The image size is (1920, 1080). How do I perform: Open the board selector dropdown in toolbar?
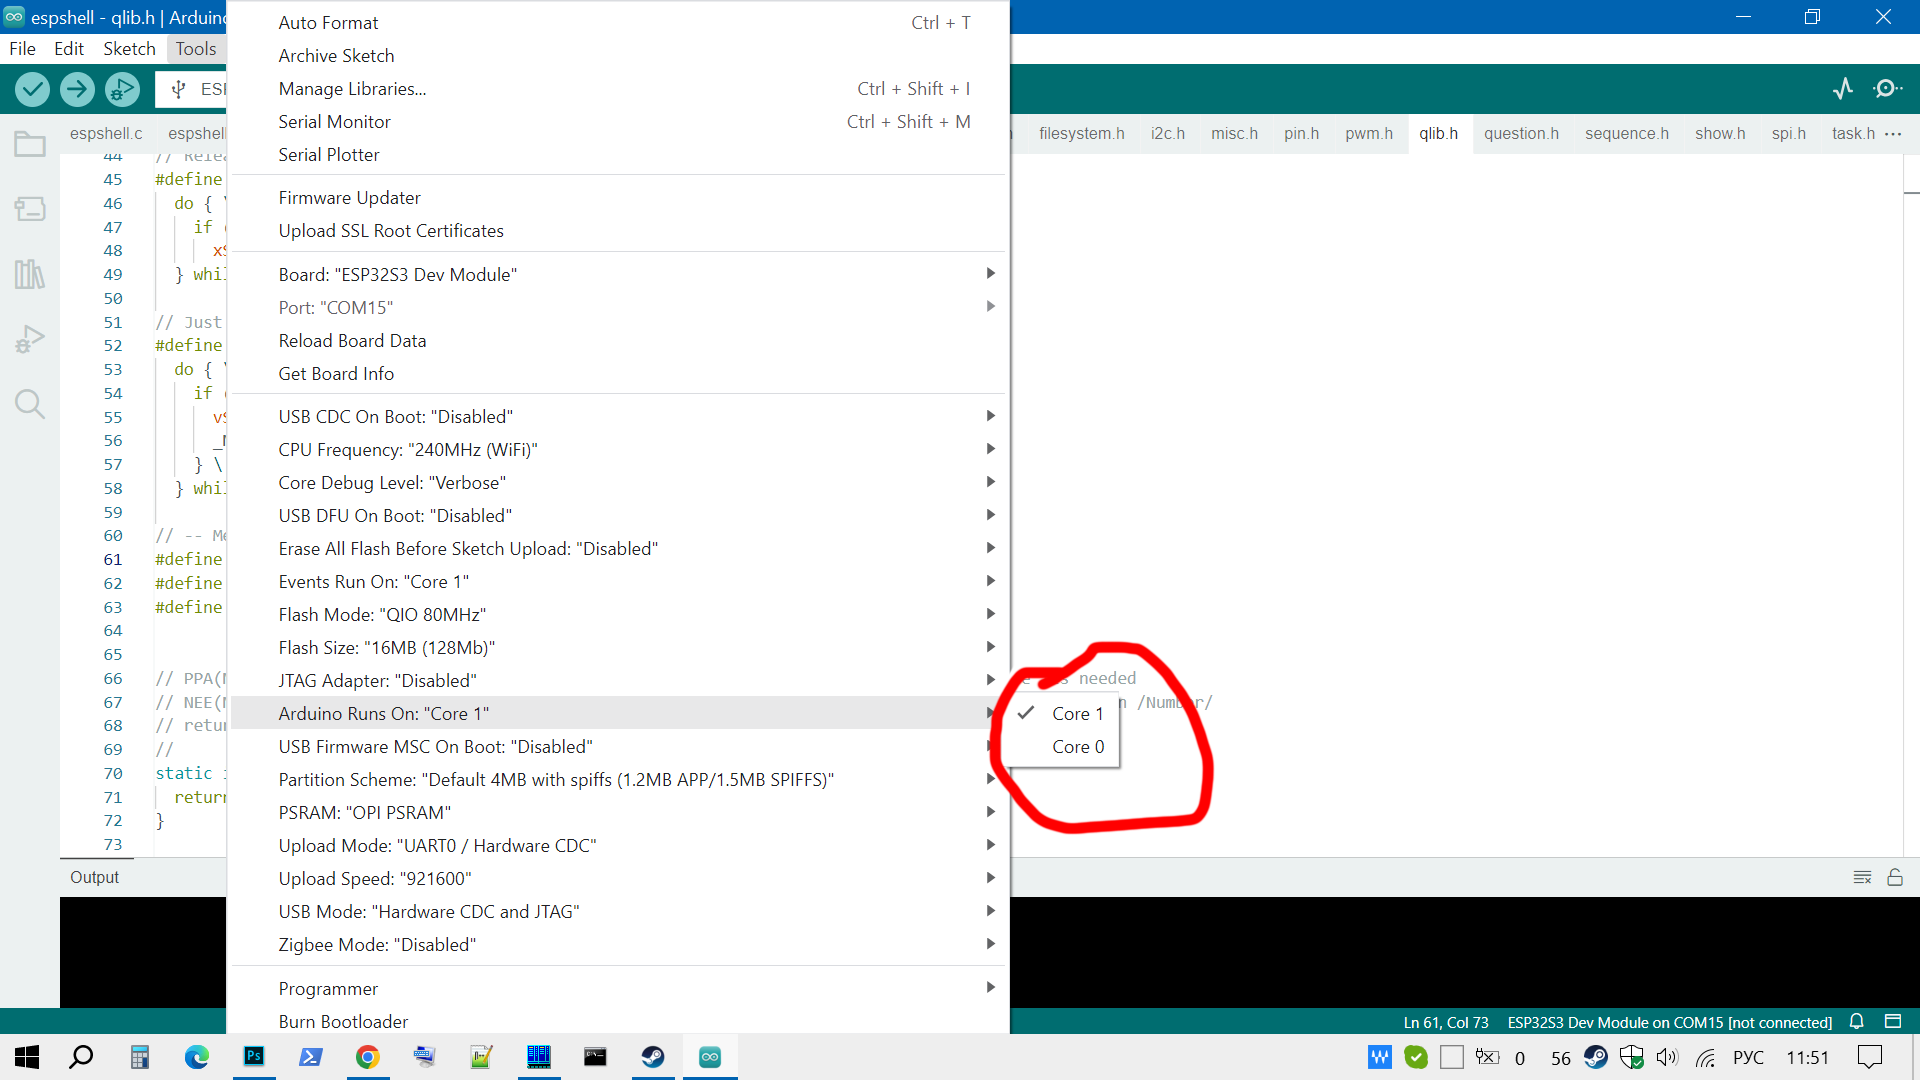pos(192,90)
